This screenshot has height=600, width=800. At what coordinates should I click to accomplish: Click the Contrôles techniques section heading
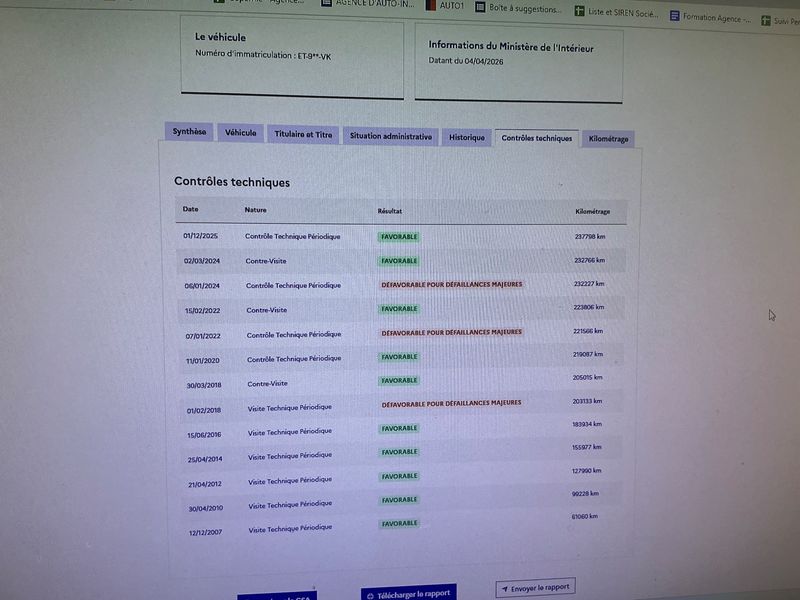(x=232, y=182)
